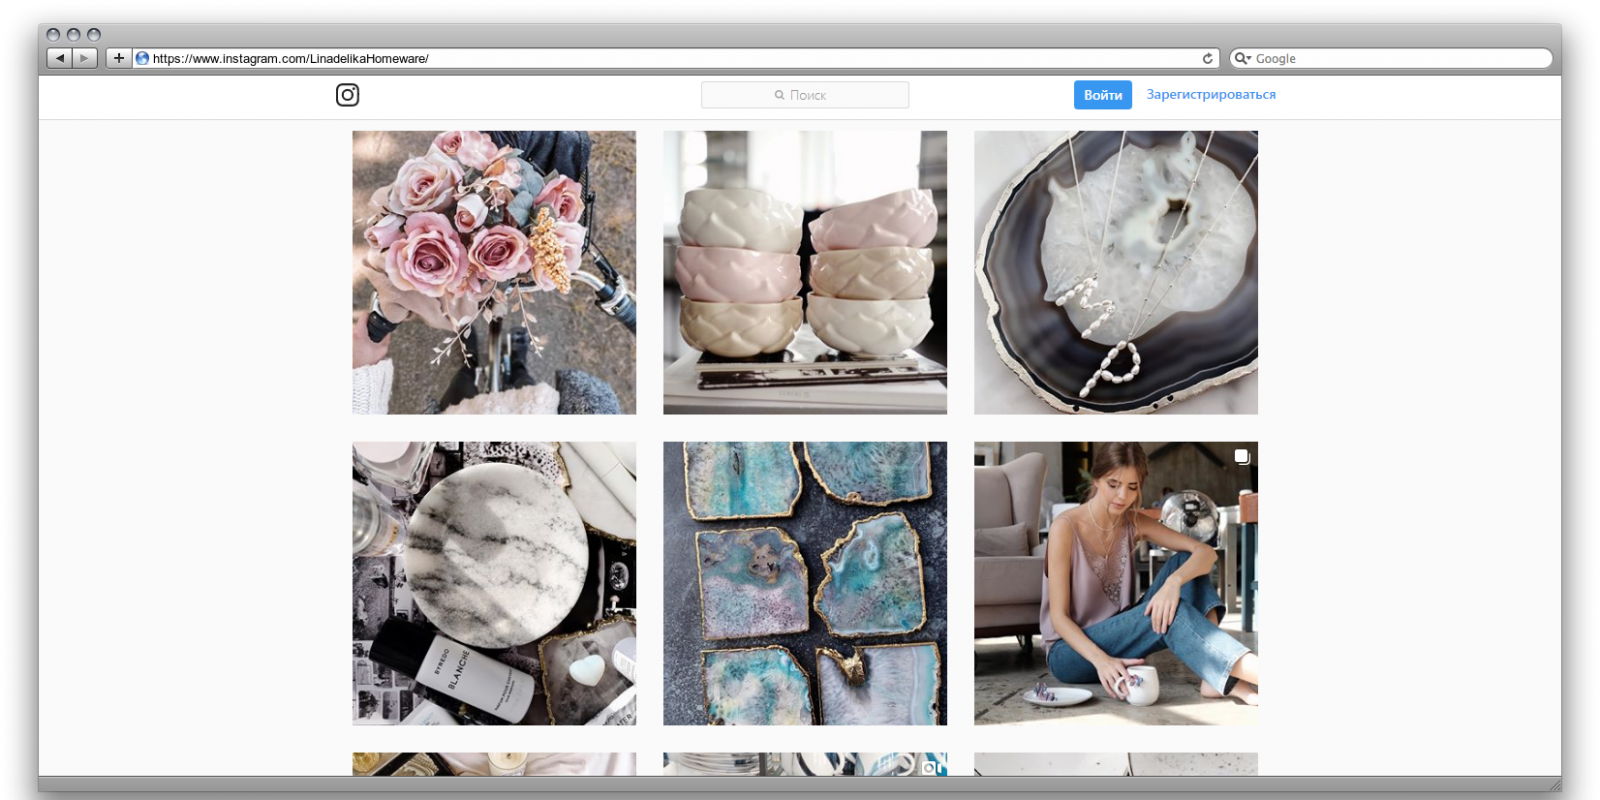The image size is (1600, 800).
Task: Focus the Поиск Instagram search field
Action: point(805,95)
